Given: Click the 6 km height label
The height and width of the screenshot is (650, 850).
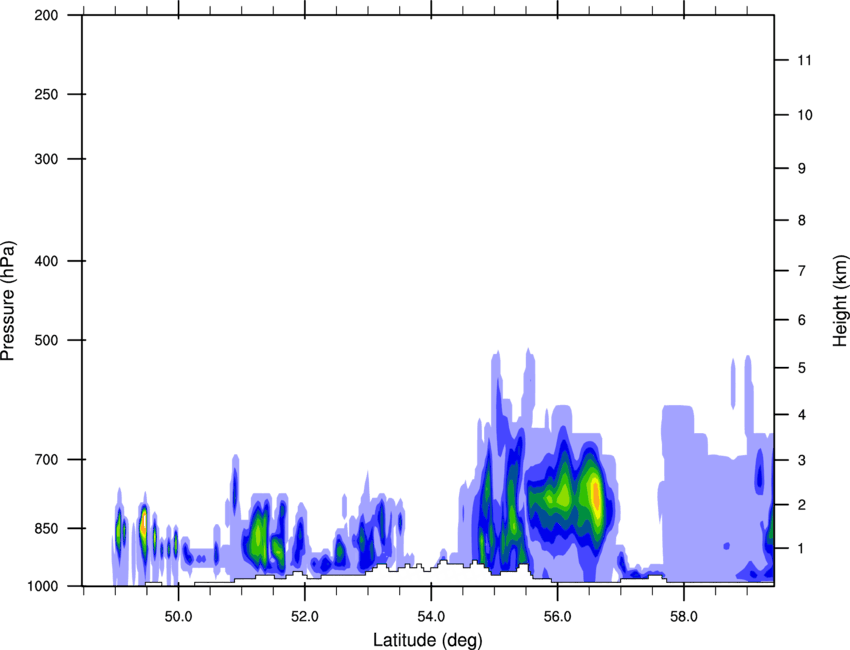Looking at the screenshot, I should [x=801, y=320].
